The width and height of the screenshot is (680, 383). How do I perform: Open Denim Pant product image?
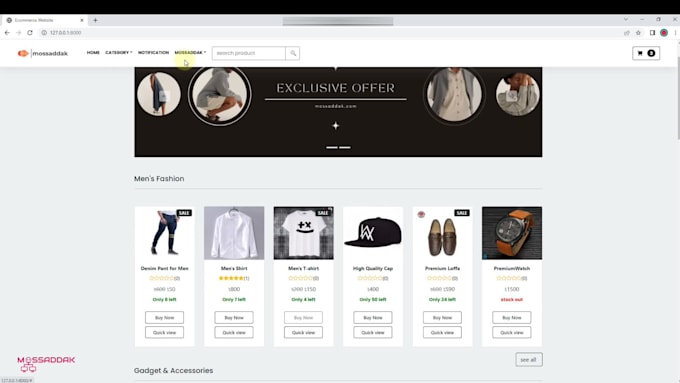[x=164, y=233]
